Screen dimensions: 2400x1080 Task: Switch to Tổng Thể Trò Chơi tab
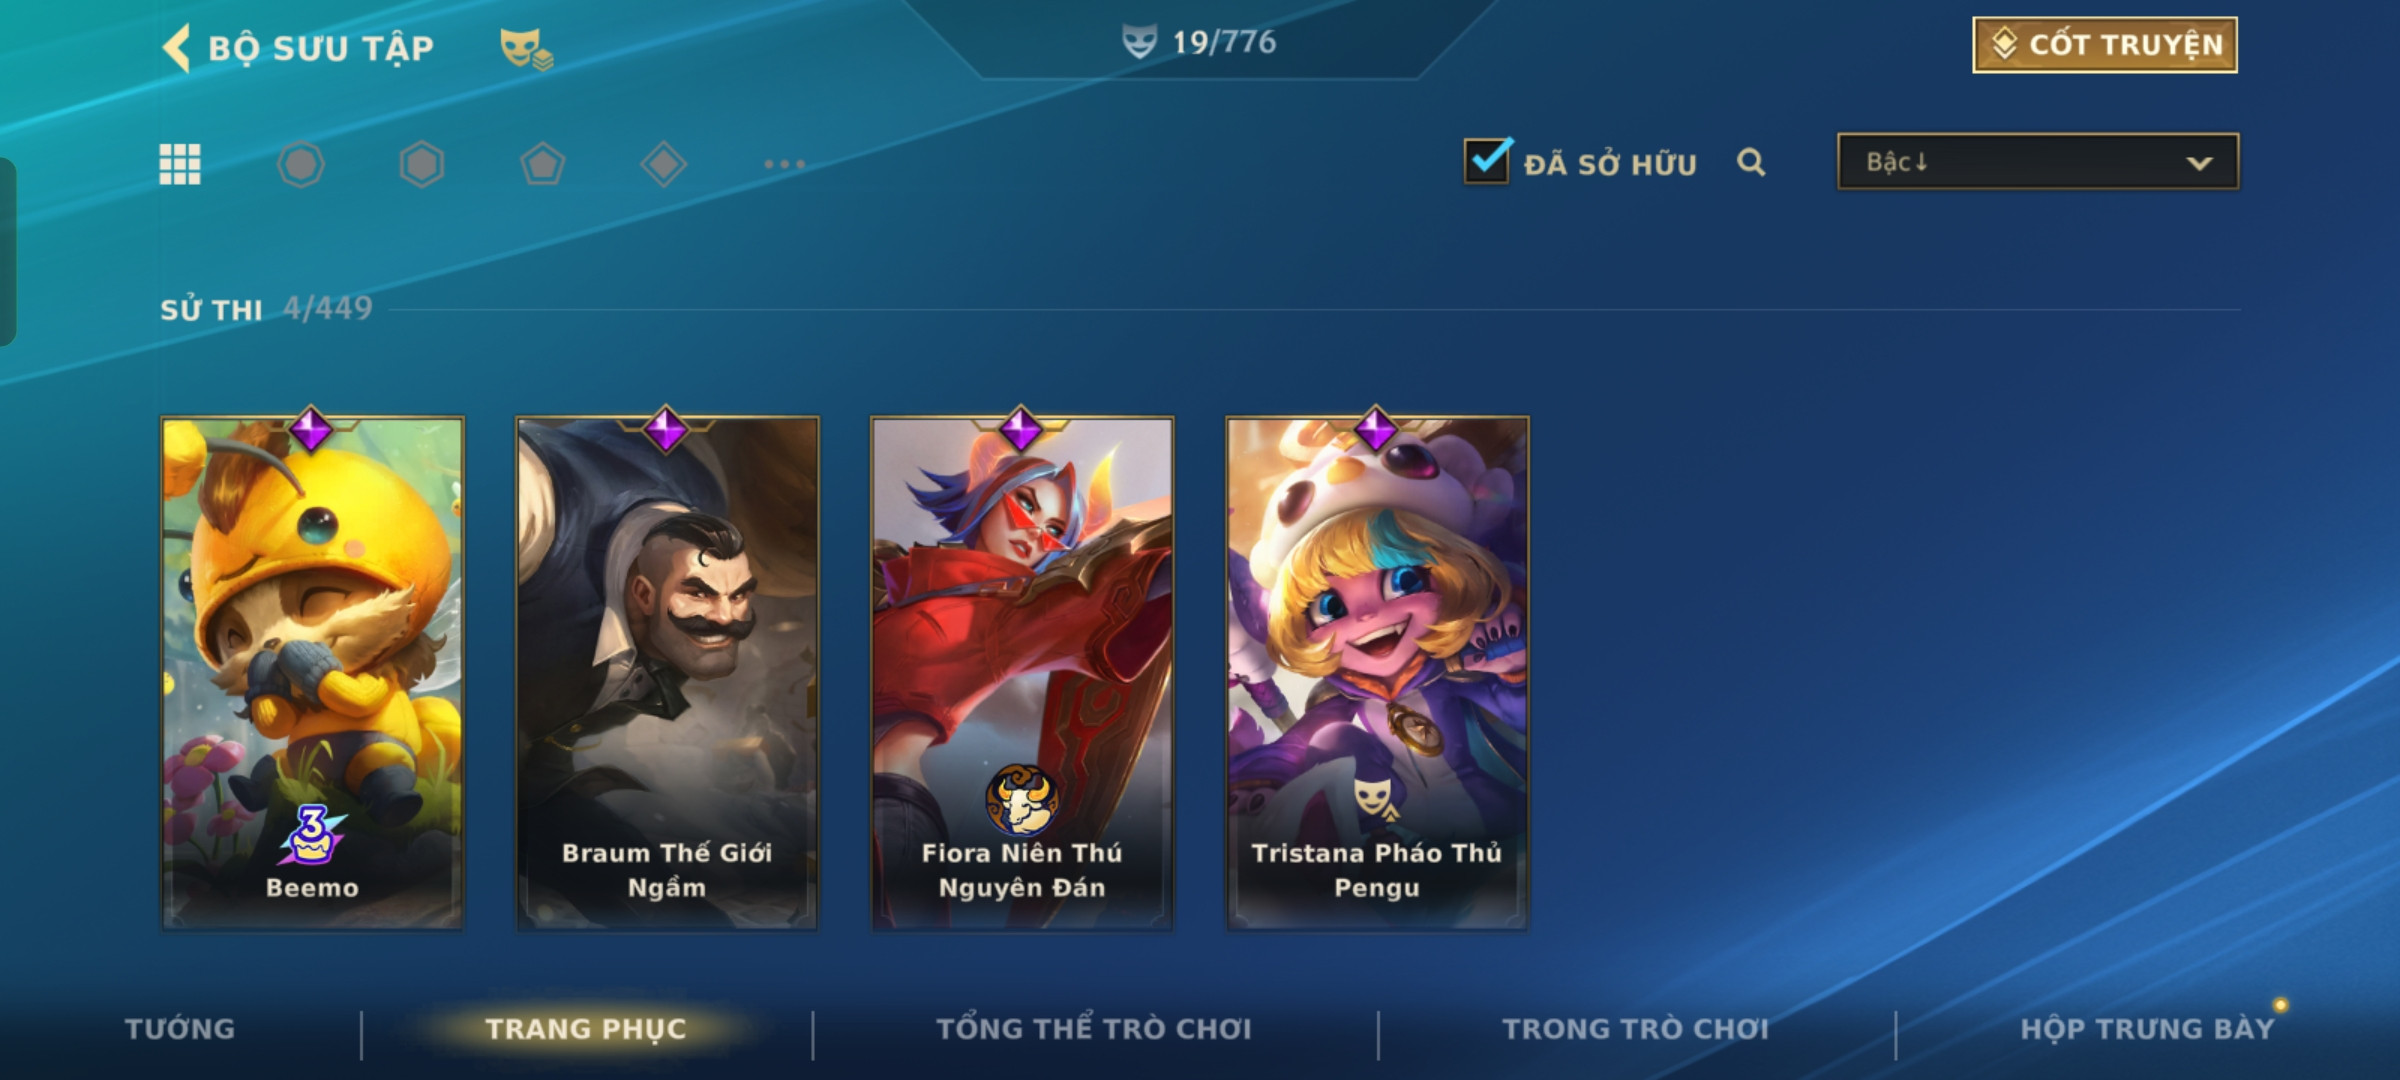click(x=1094, y=1029)
